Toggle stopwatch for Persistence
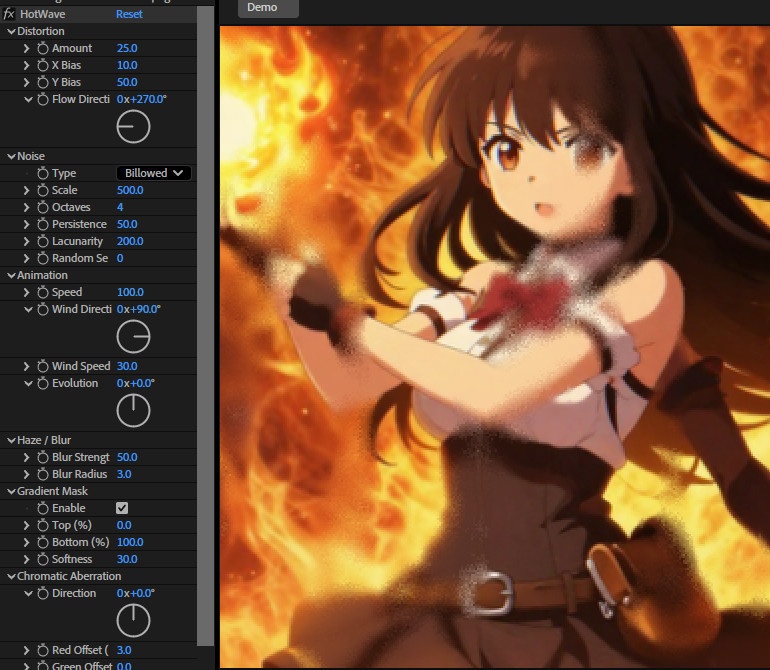Viewport: 770px width, 670px height. coord(43,224)
